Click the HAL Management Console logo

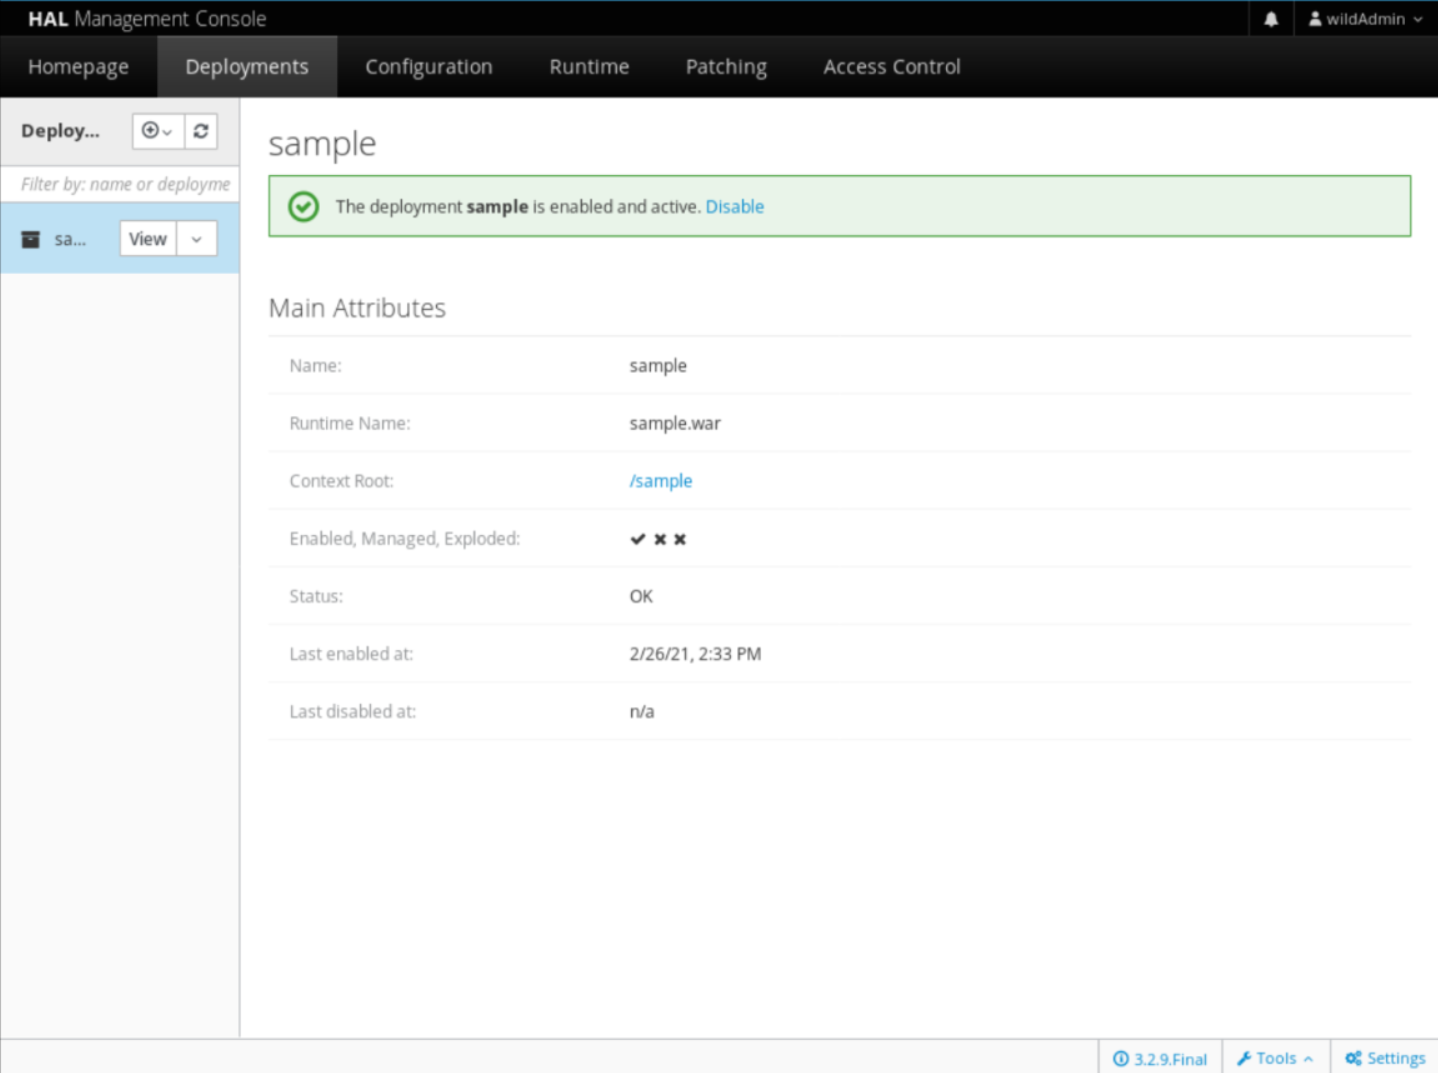(147, 19)
